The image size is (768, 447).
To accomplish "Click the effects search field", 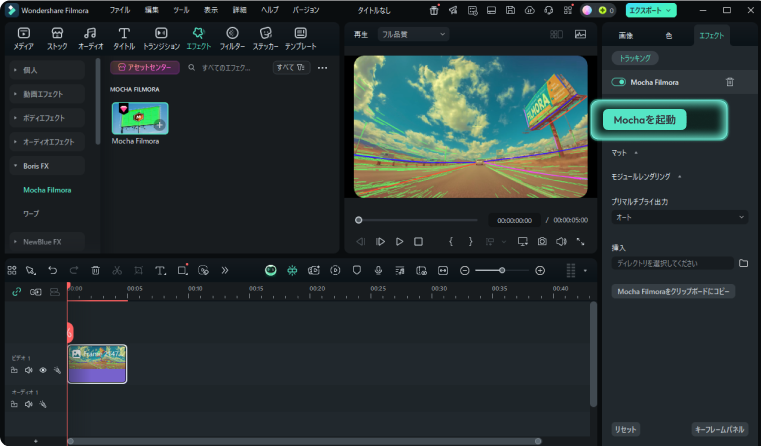I will (226, 68).
